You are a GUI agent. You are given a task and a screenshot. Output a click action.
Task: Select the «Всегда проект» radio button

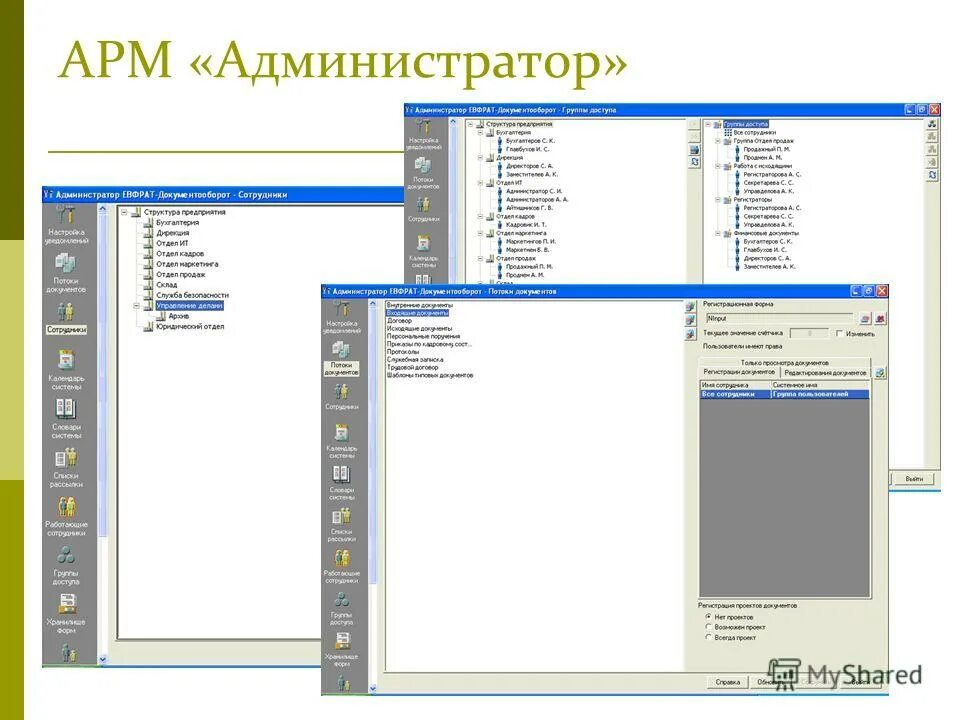(x=708, y=637)
